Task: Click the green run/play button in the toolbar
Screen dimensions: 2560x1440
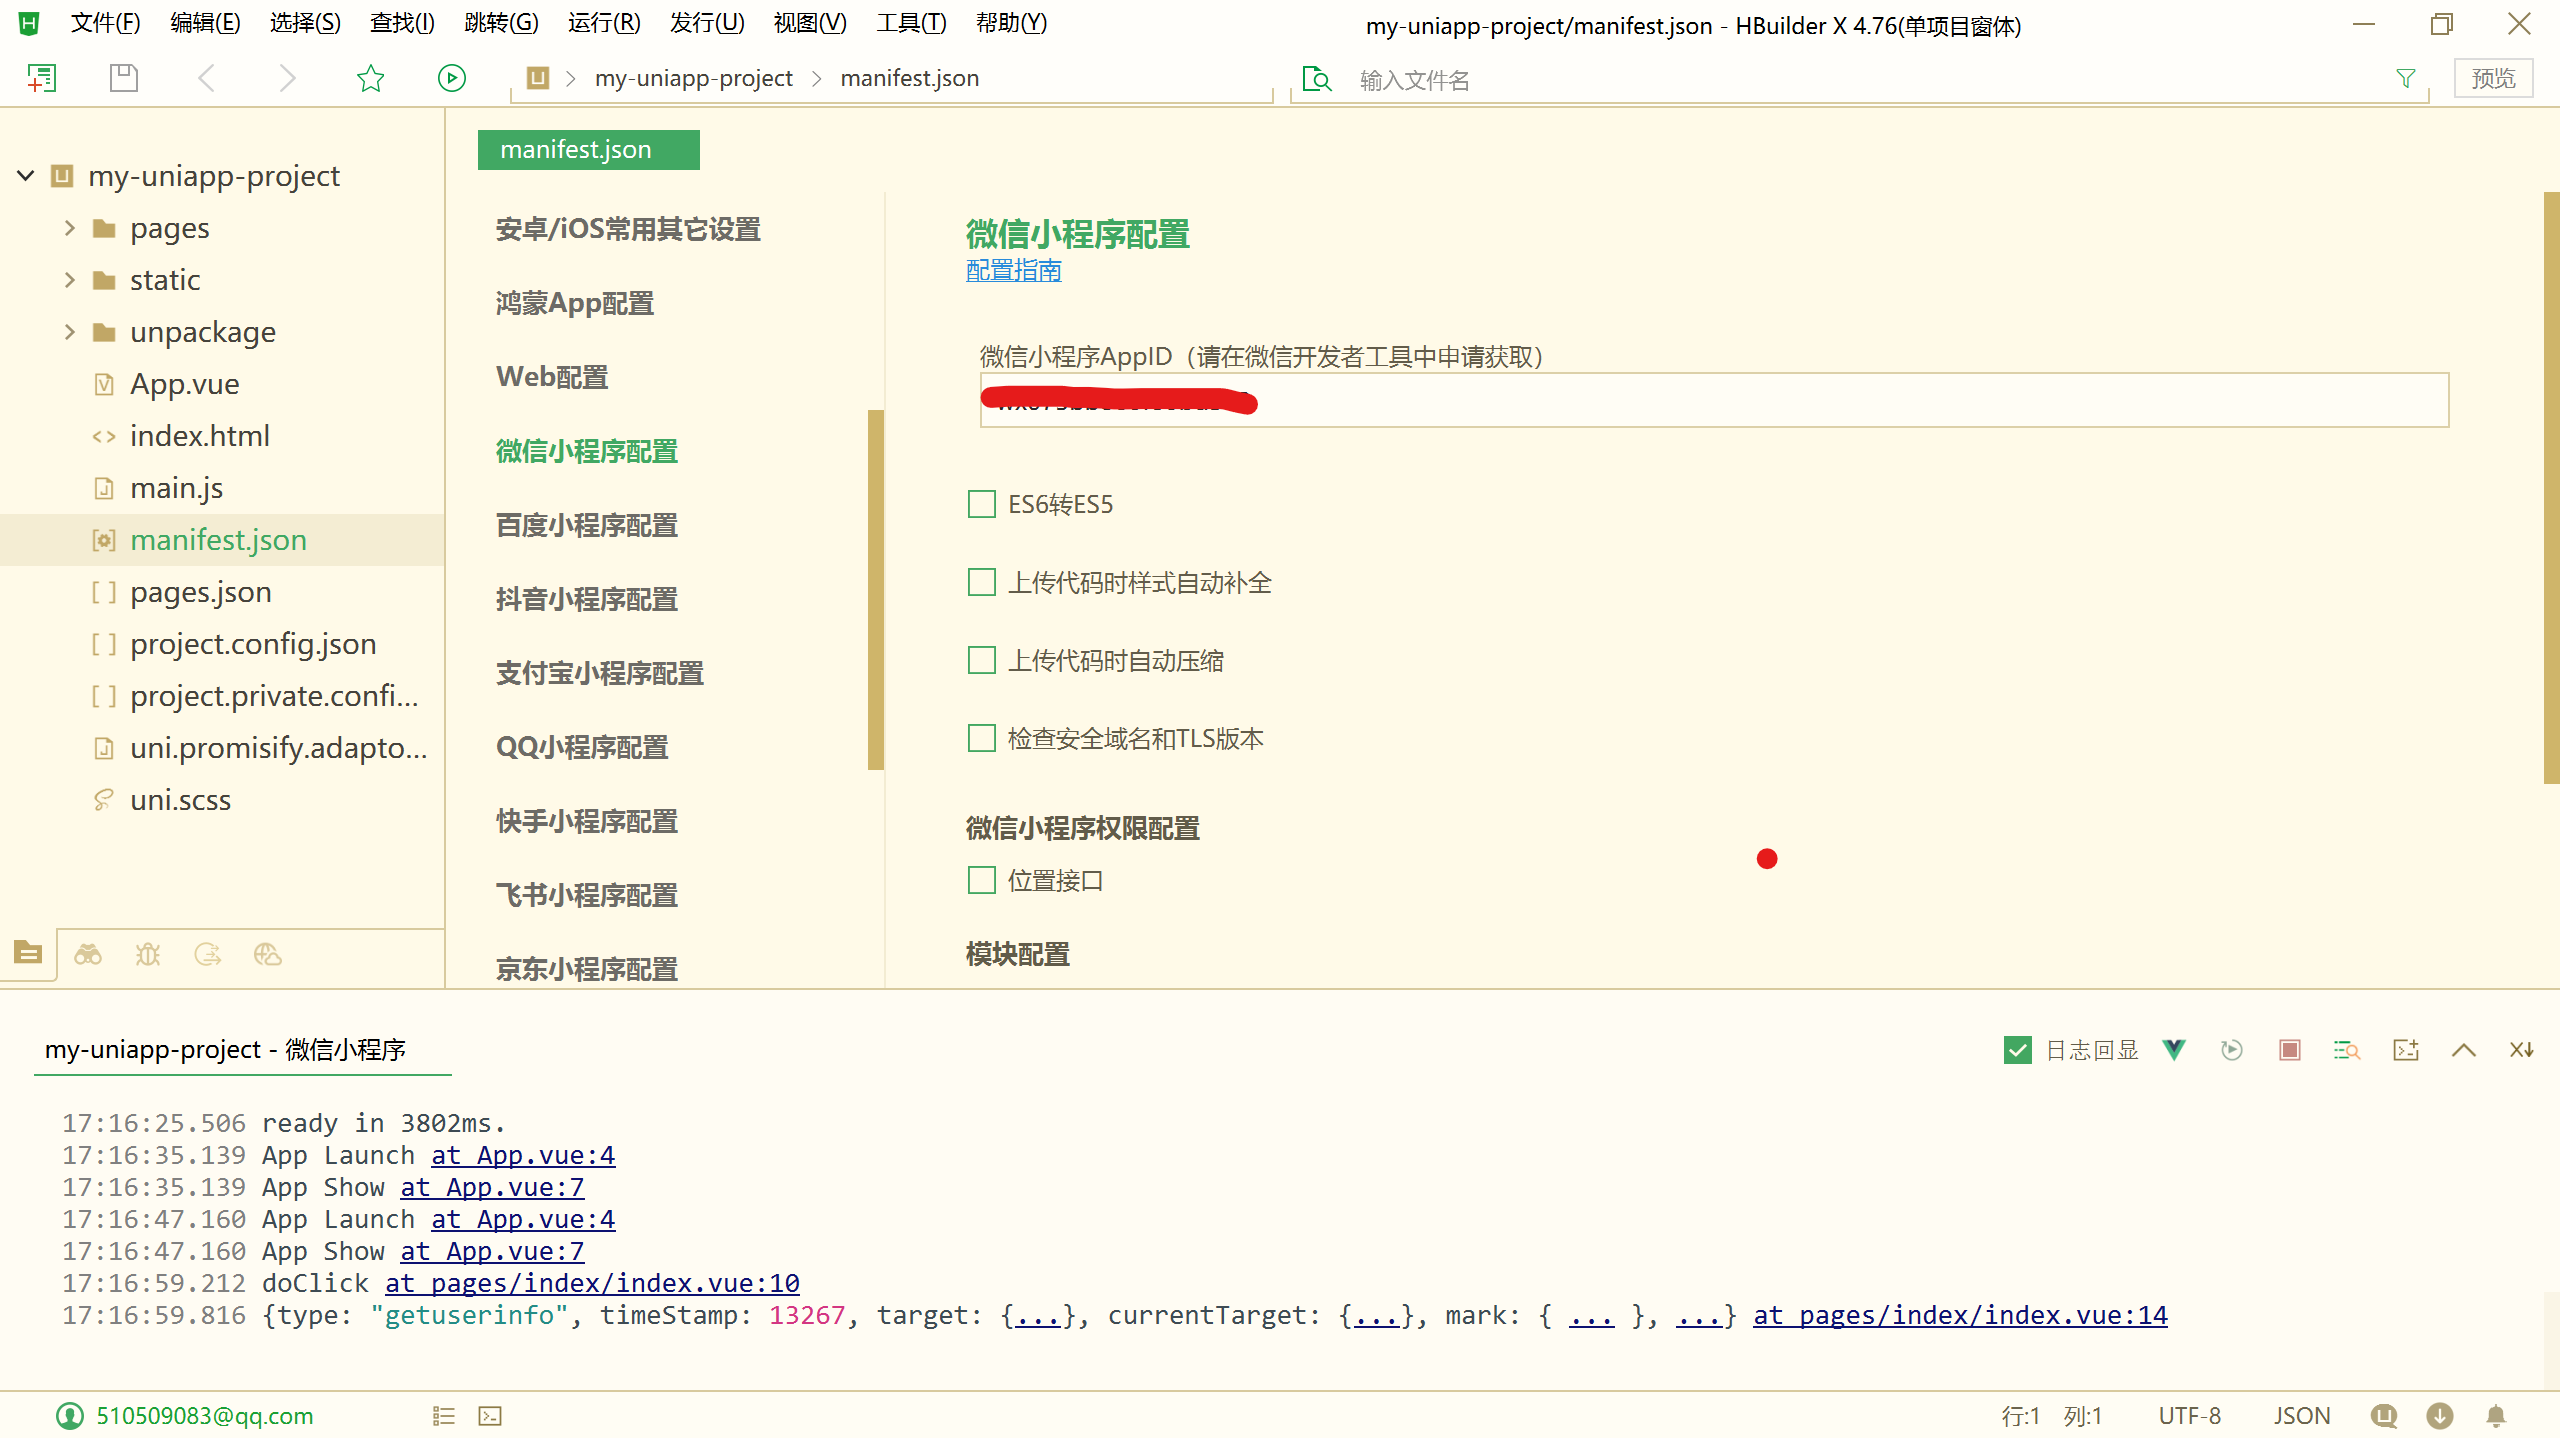Action: 451,77
